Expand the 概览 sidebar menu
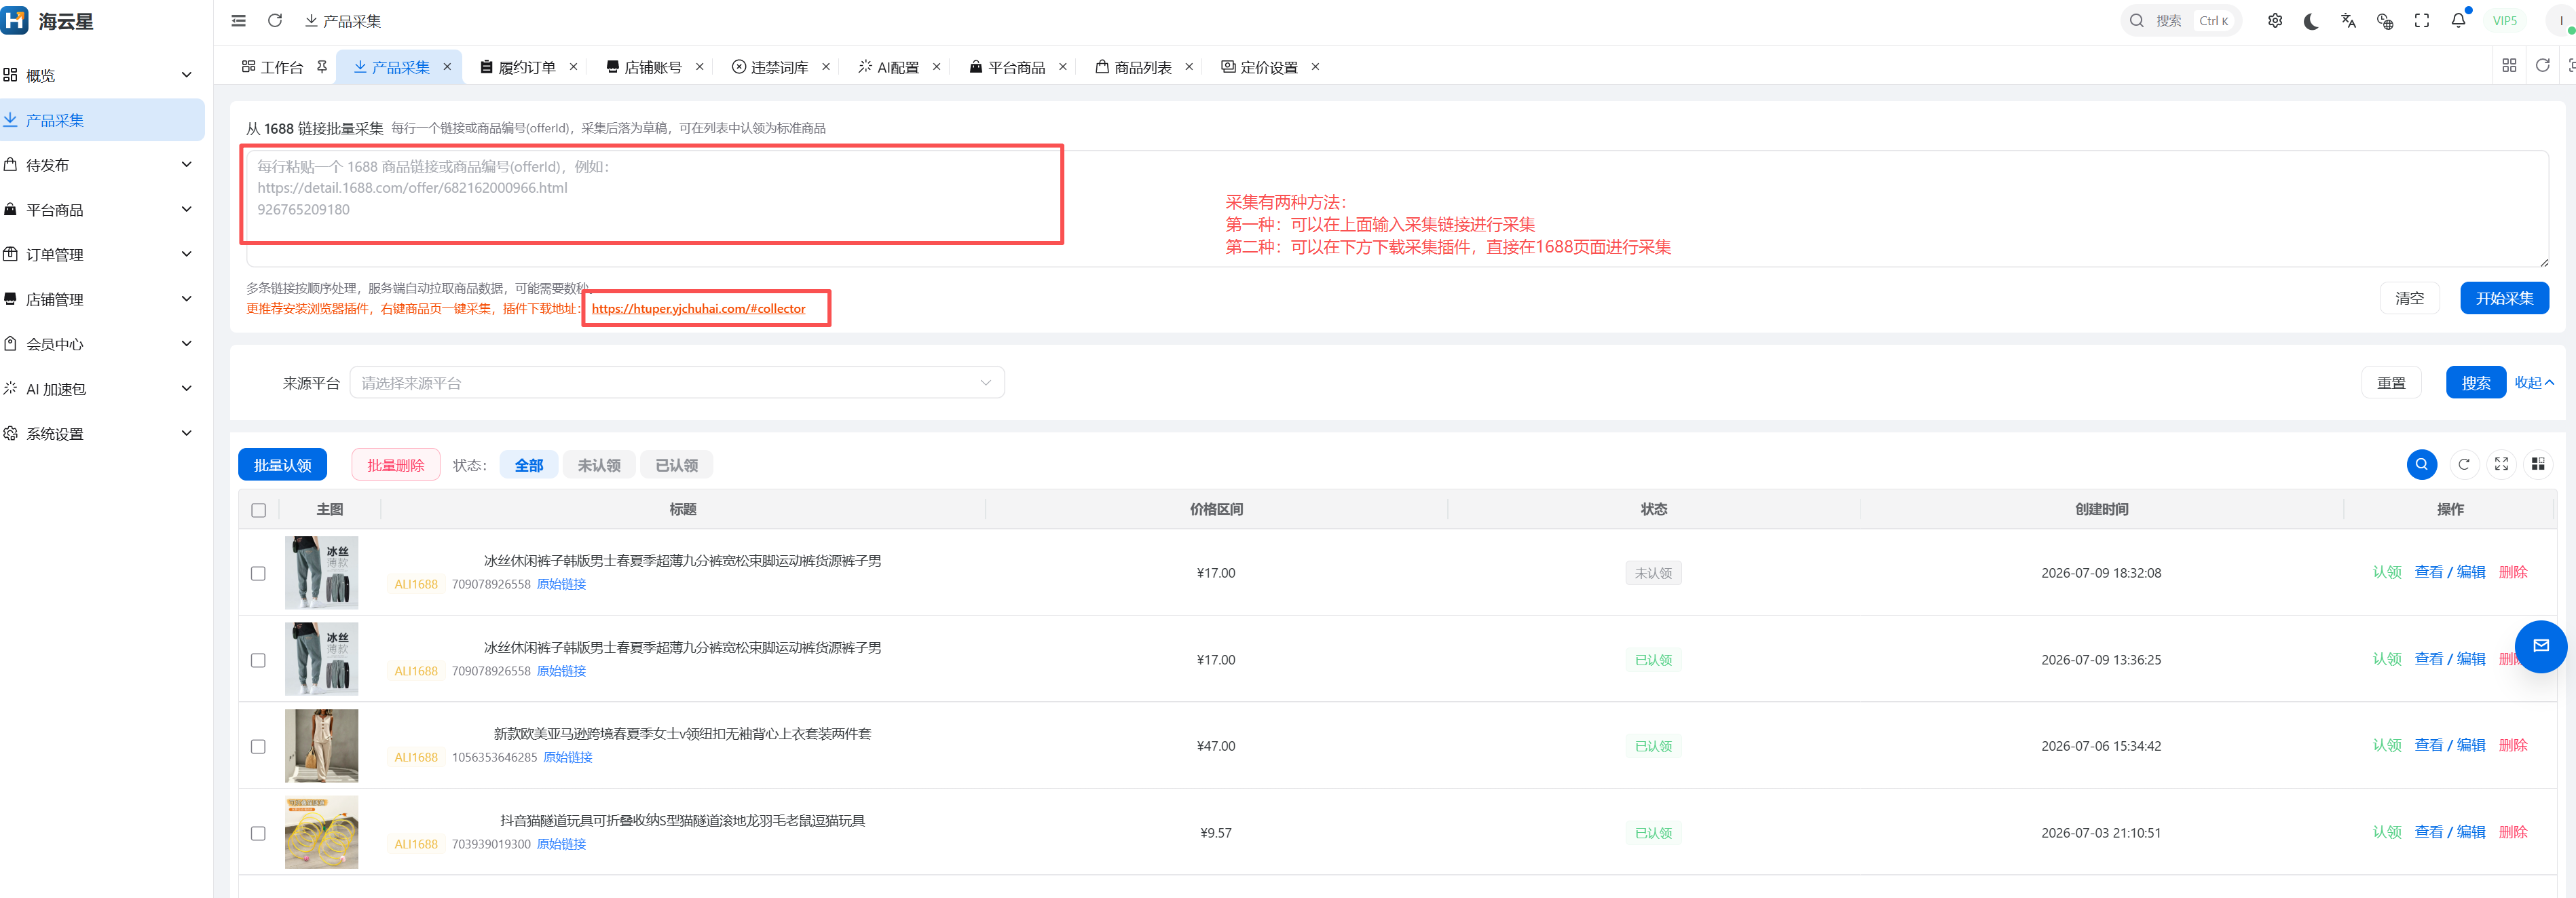This screenshot has height=898, width=2576. [x=102, y=75]
